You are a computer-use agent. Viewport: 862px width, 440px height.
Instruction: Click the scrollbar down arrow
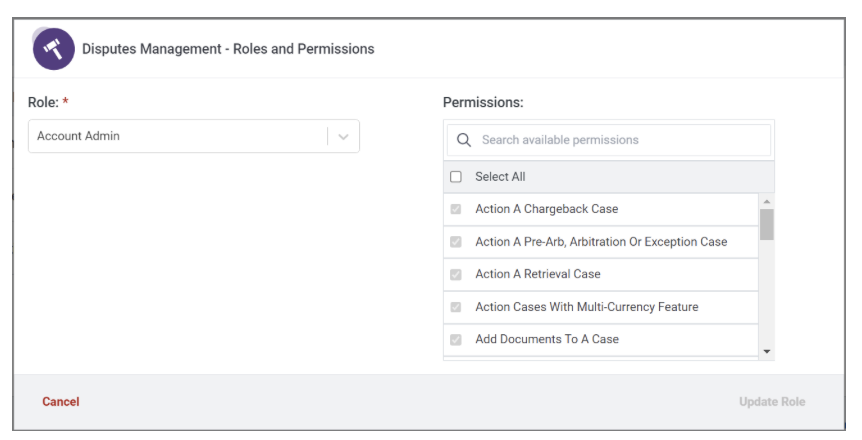tap(767, 352)
